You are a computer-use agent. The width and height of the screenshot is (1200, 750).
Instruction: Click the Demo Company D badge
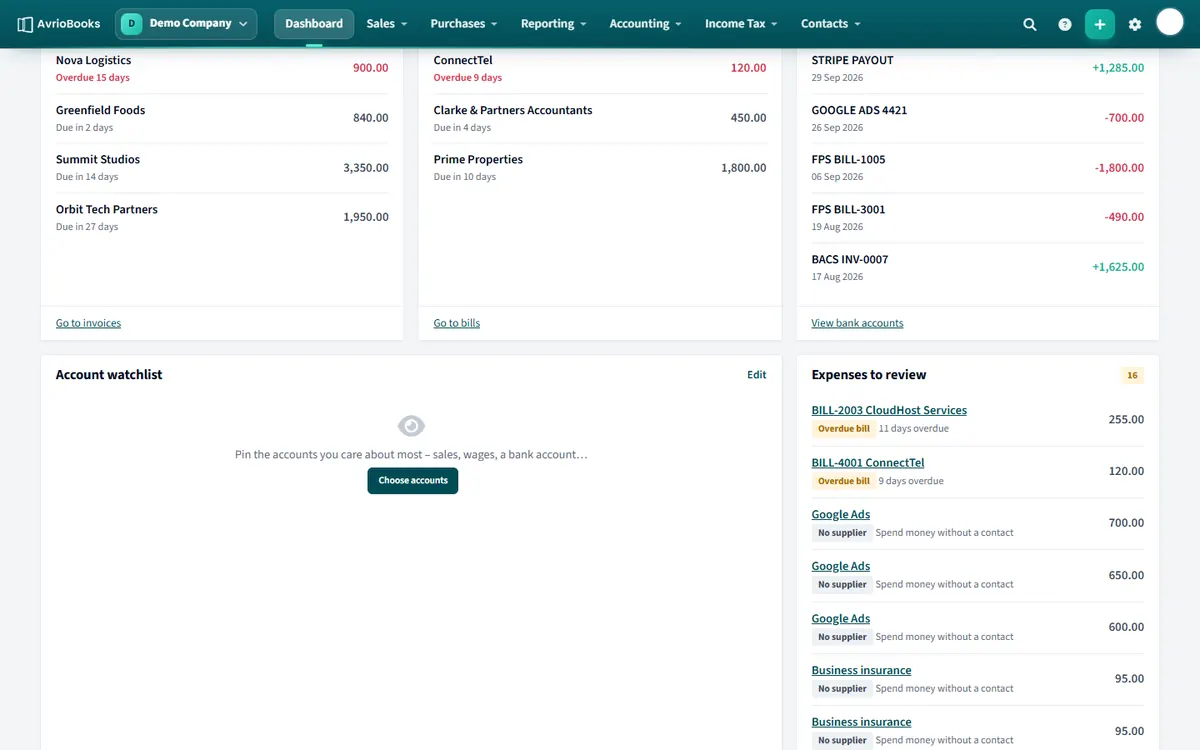click(132, 24)
